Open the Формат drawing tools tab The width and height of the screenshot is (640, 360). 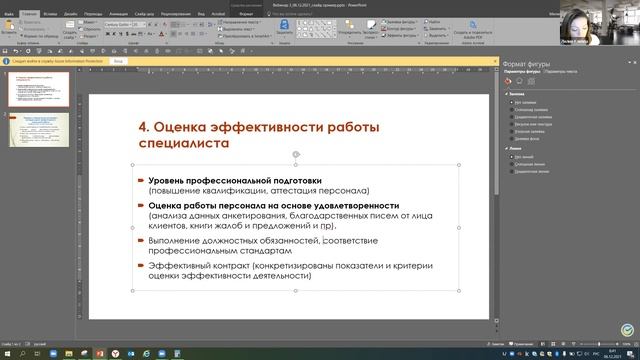pos(246,14)
